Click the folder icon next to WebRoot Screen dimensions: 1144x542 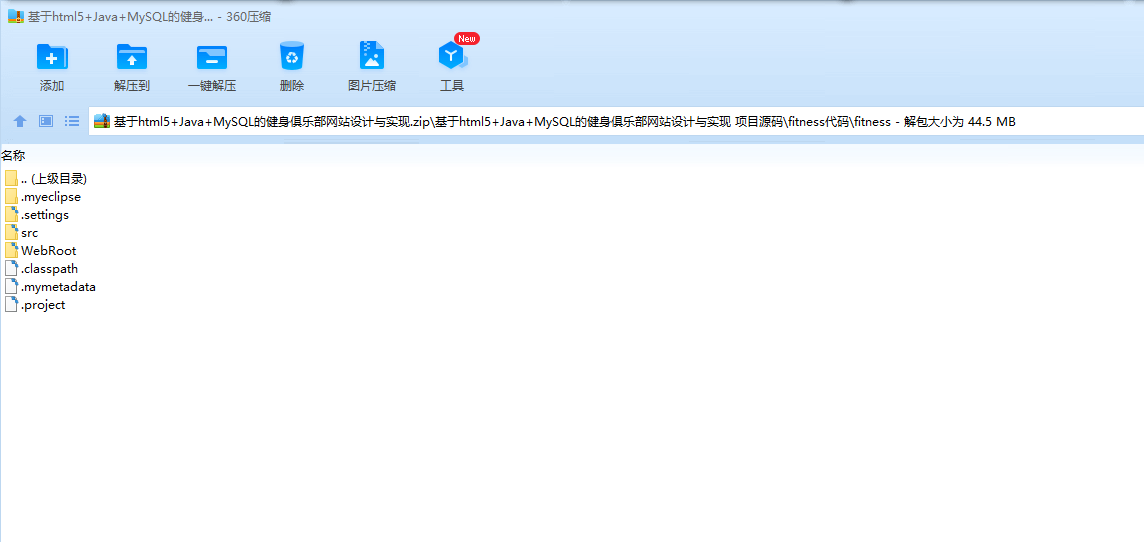[11, 251]
